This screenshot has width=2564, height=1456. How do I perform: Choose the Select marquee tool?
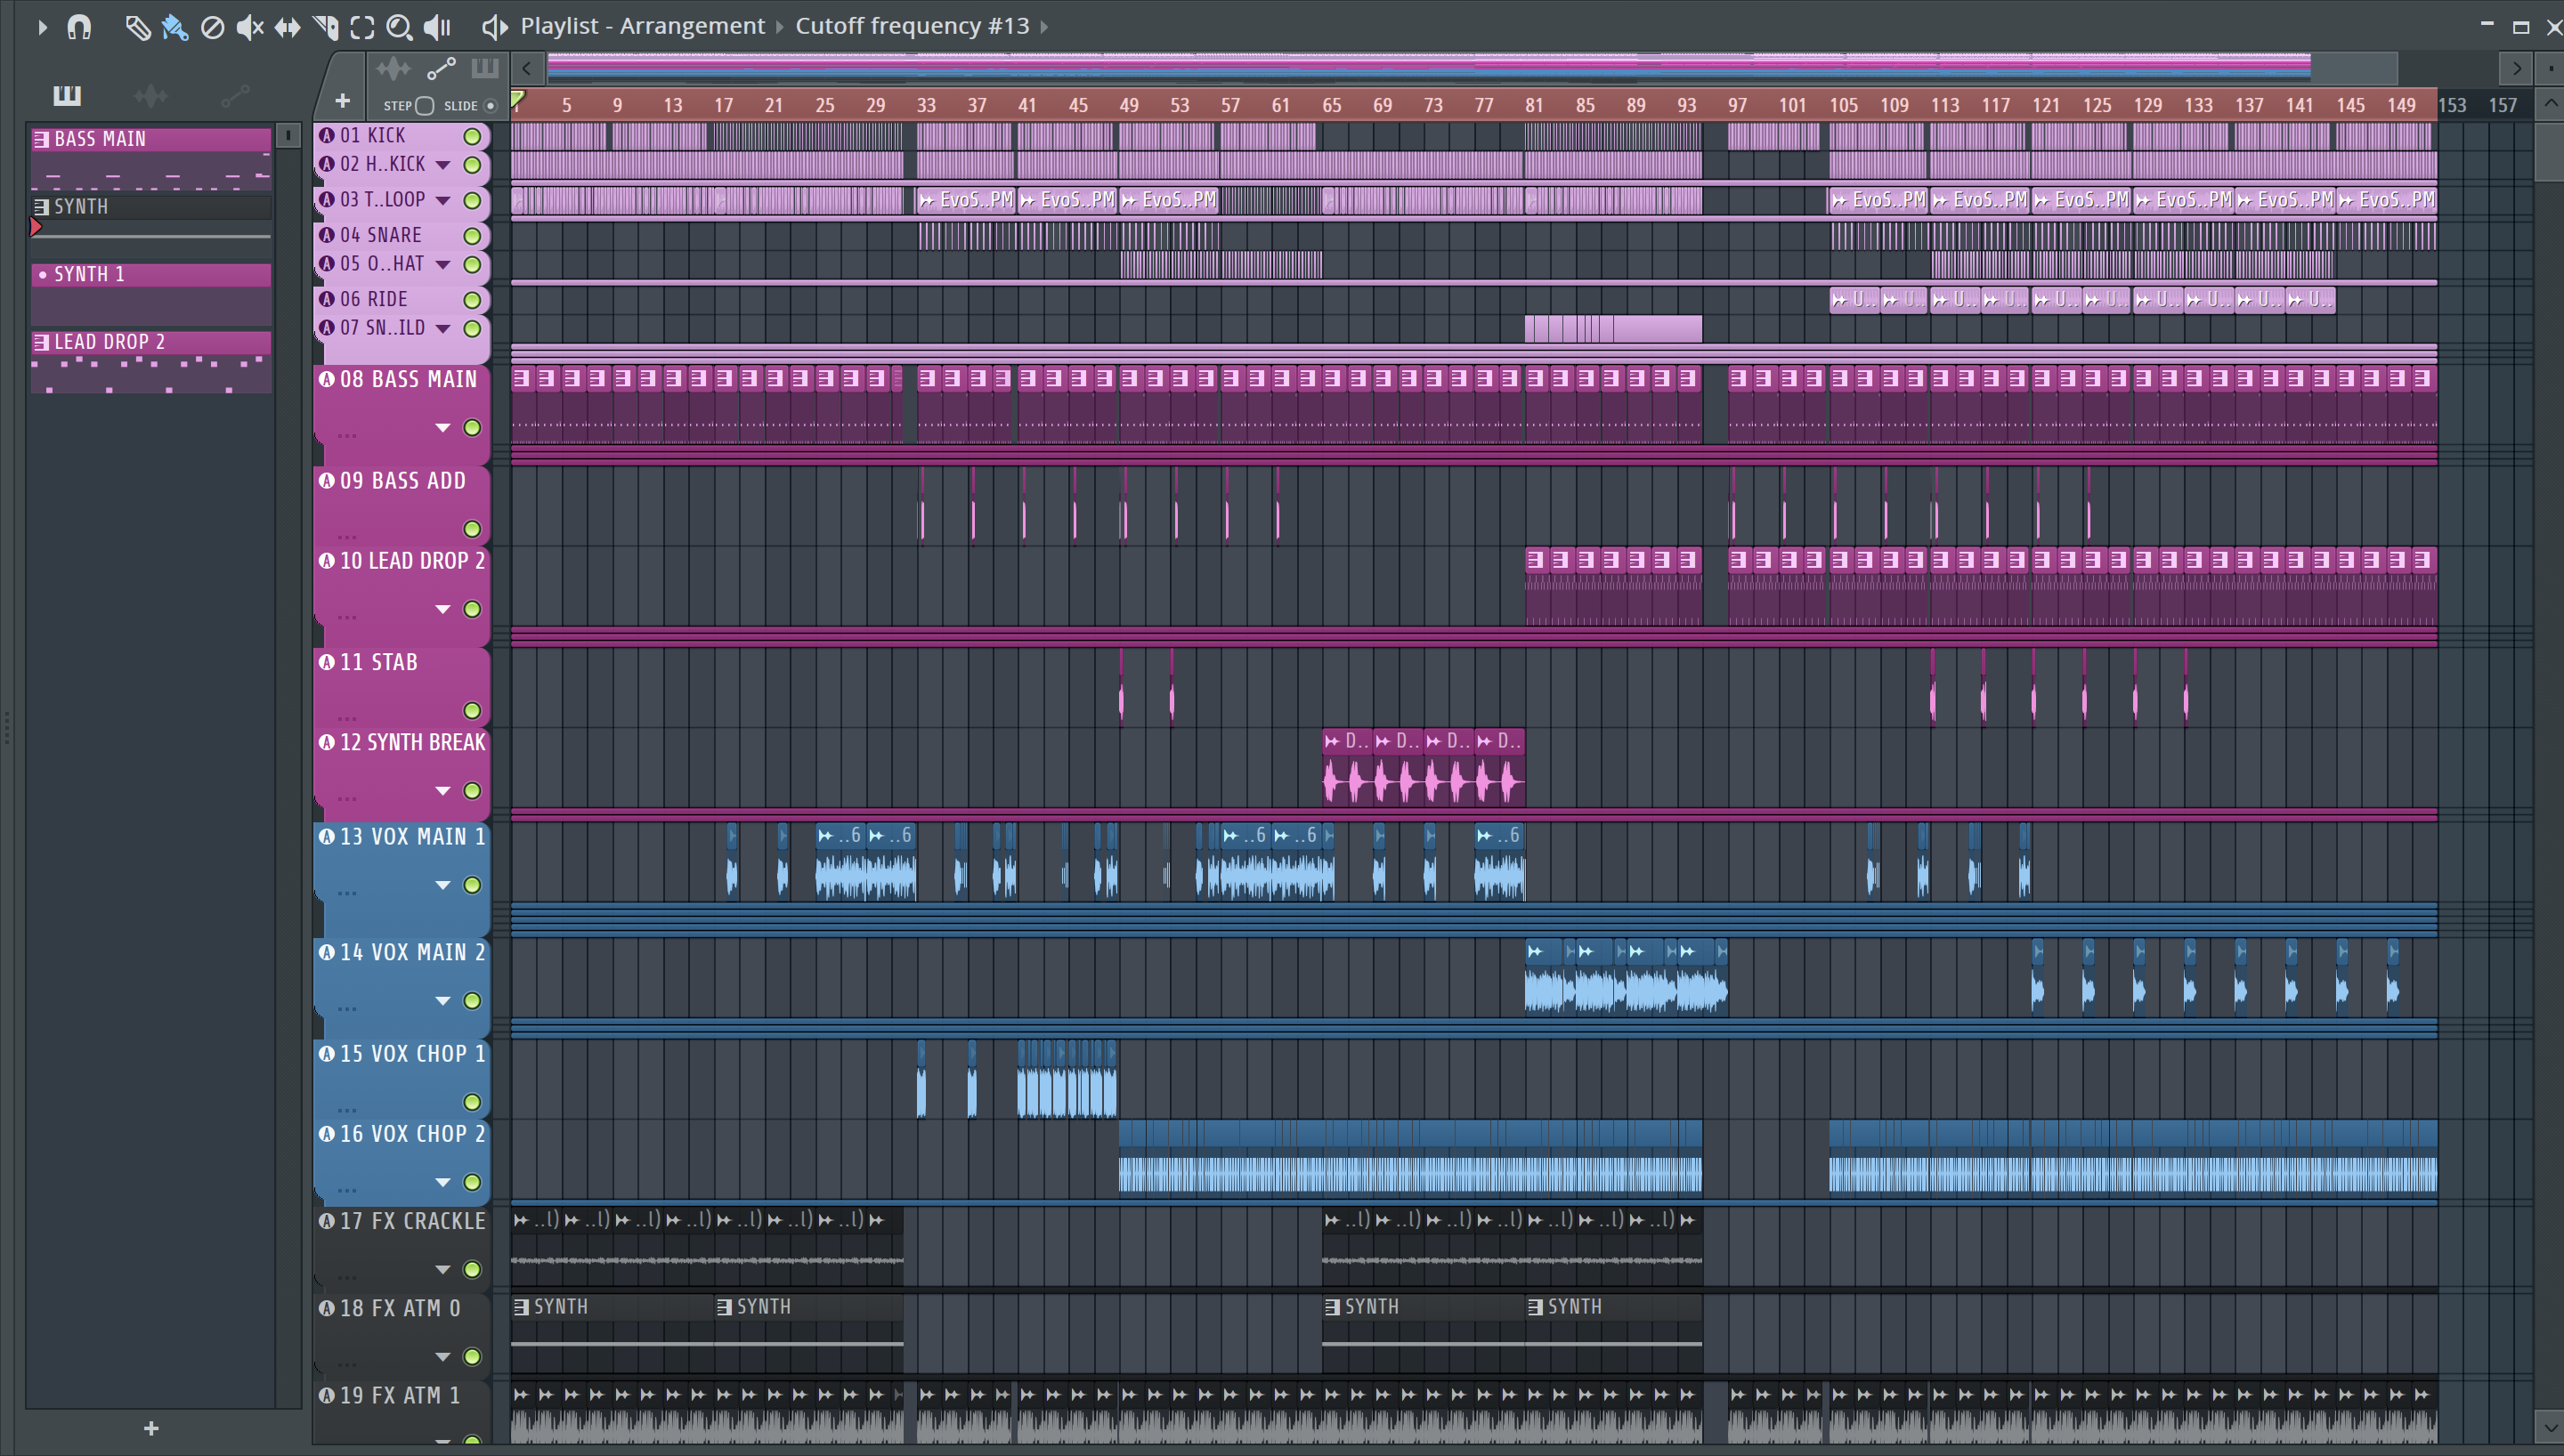pos(362,27)
